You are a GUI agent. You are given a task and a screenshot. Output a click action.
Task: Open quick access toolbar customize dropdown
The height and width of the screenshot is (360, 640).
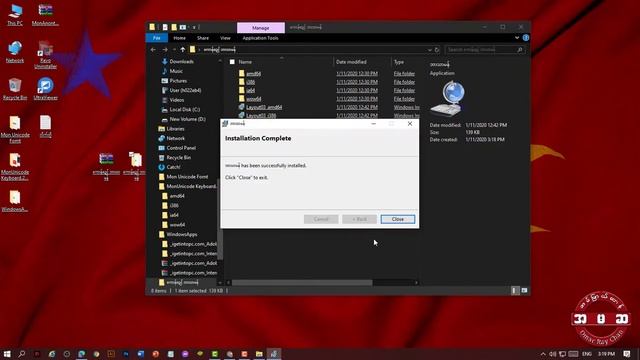point(194,27)
